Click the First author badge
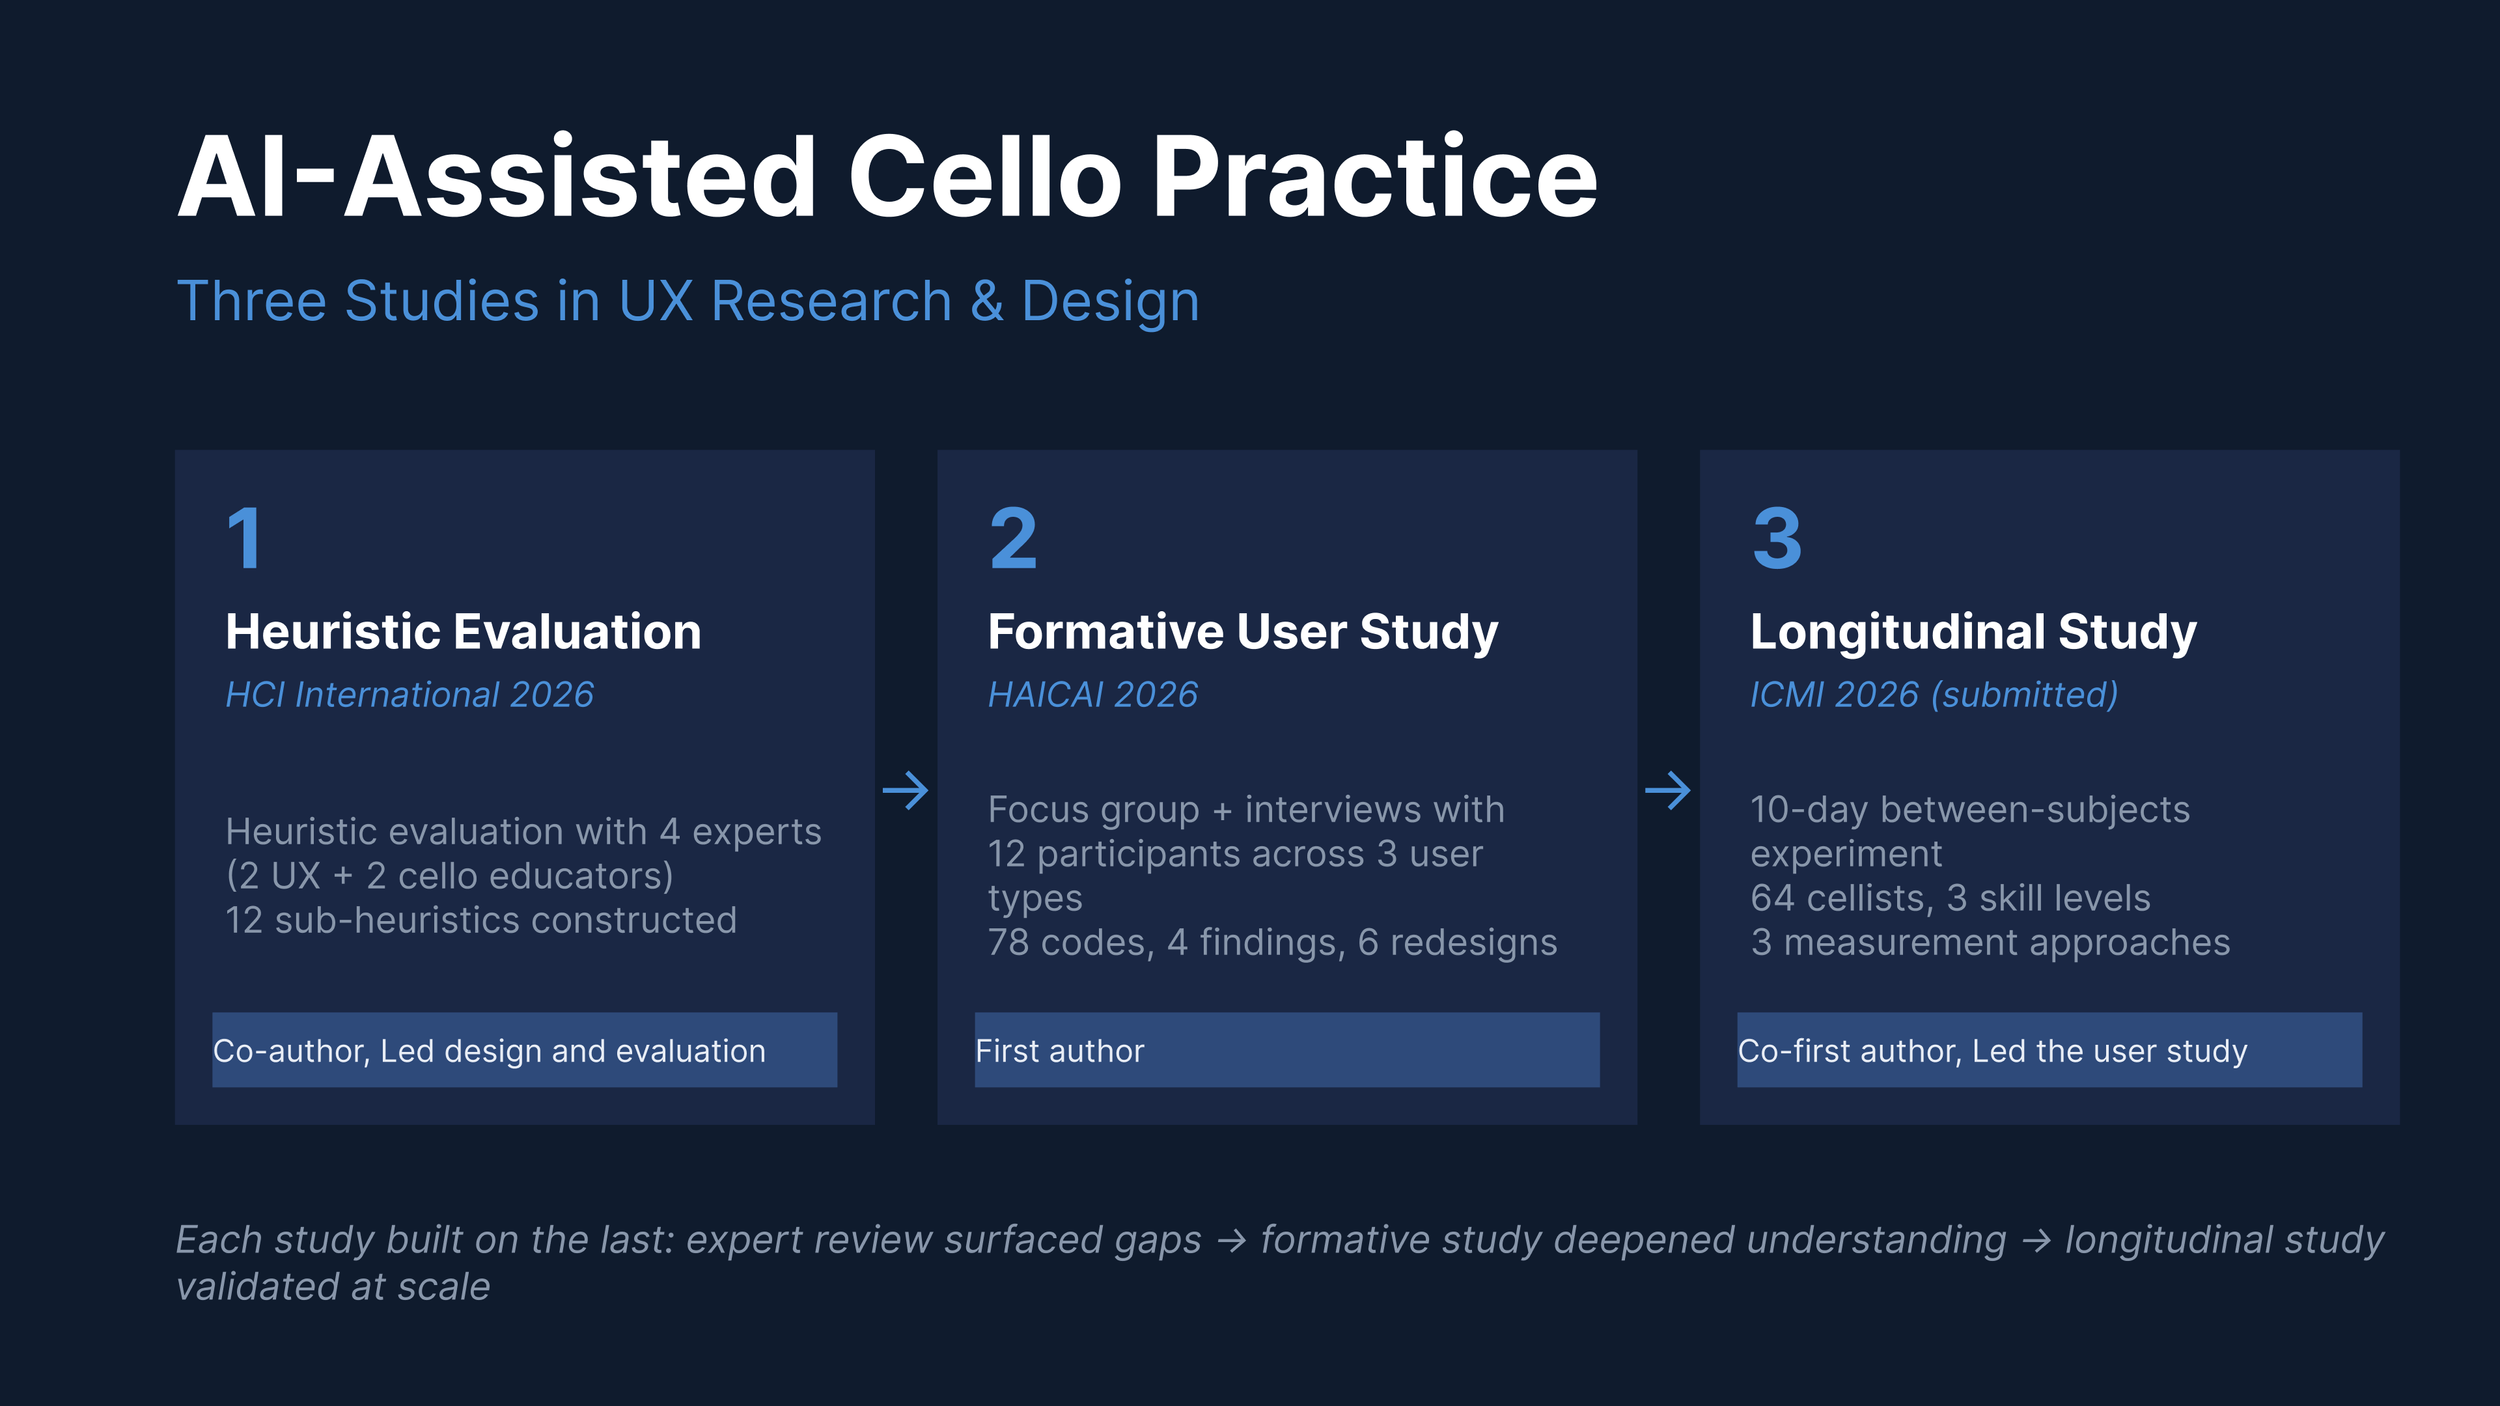Image resolution: width=2500 pixels, height=1406 pixels. pyautogui.click(x=1287, y=1050)
